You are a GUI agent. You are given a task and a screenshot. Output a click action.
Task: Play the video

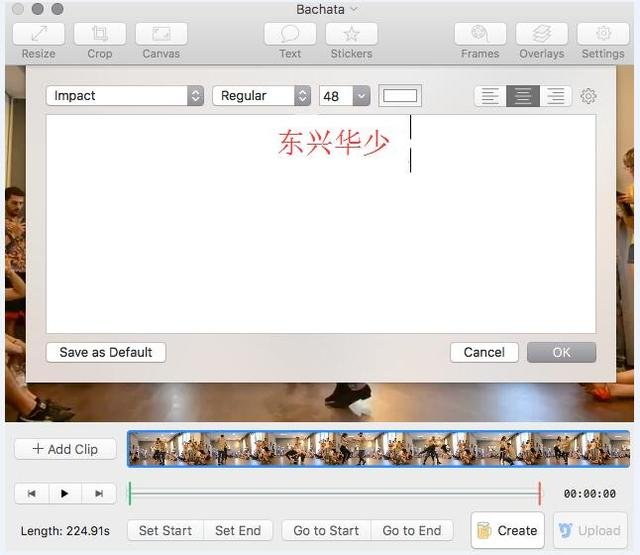64,493
